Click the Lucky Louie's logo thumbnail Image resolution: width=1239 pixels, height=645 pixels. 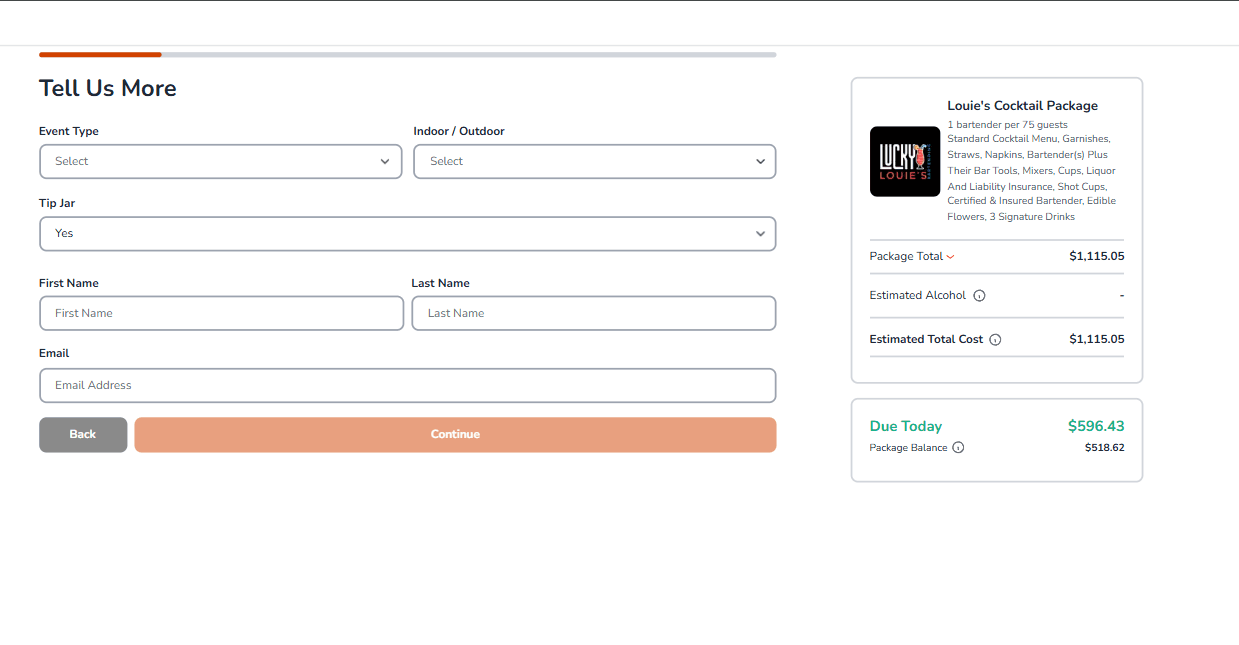click(x=905, y=161)
